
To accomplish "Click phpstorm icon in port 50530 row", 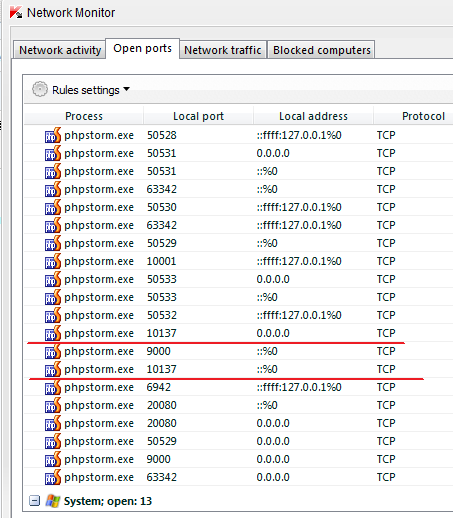I will click(53, 207).
